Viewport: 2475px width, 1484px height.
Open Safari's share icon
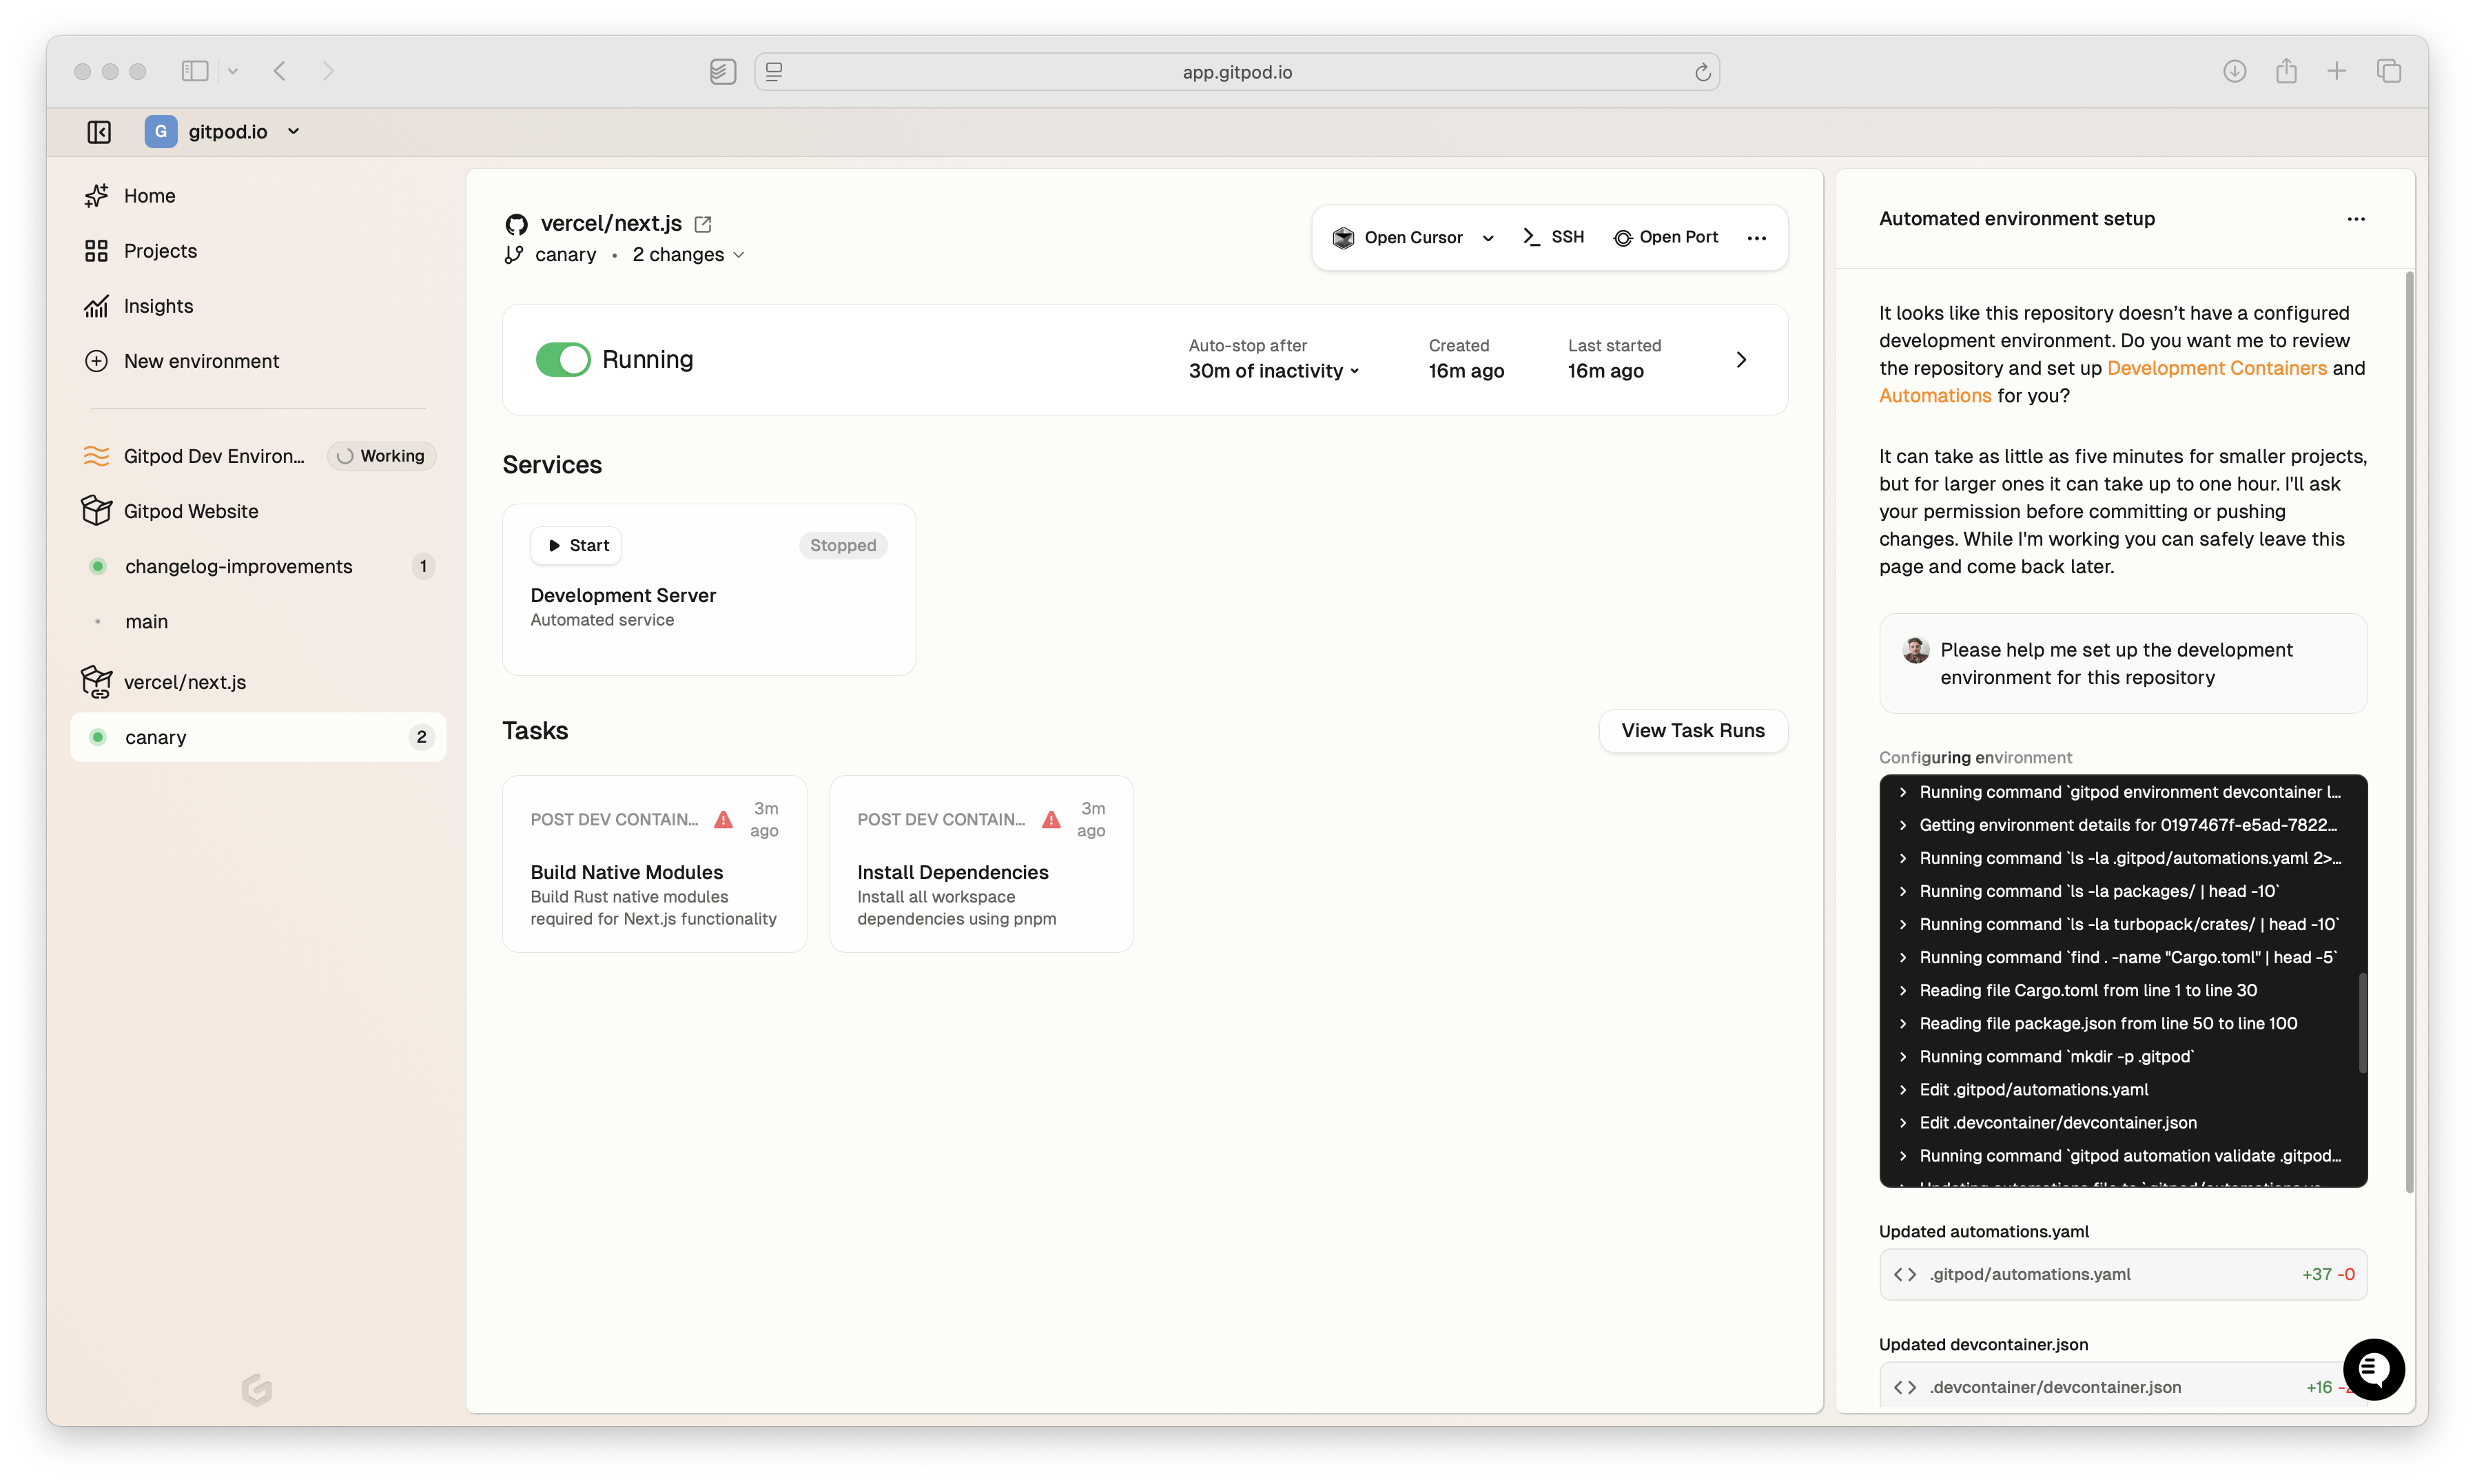click(2285, 71)
